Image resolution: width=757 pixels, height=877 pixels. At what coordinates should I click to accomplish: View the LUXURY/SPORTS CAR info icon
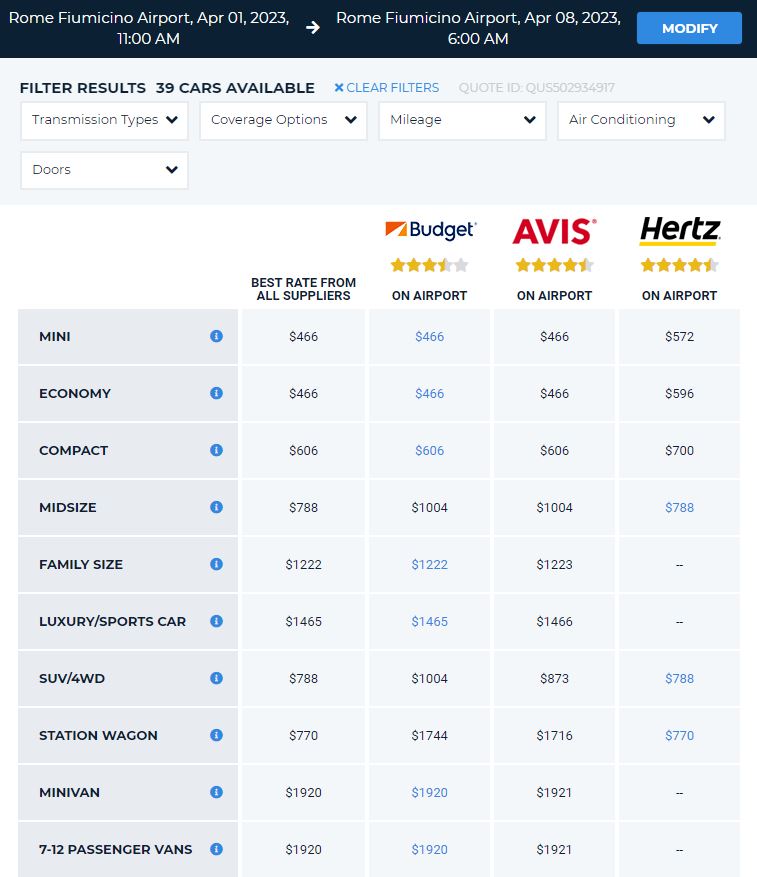216,622
